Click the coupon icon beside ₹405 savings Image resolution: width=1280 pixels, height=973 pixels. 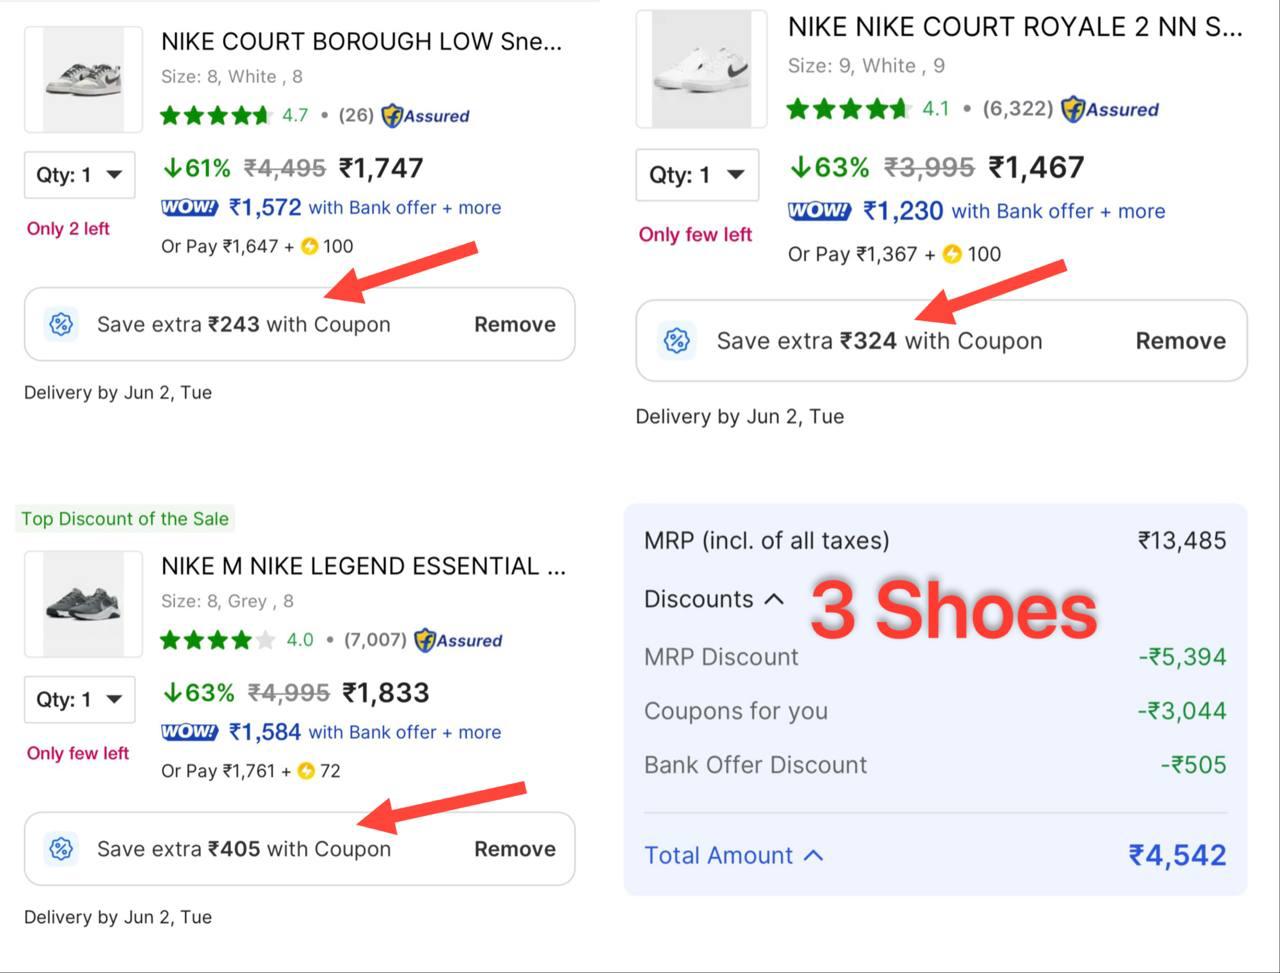coord(61,849)
